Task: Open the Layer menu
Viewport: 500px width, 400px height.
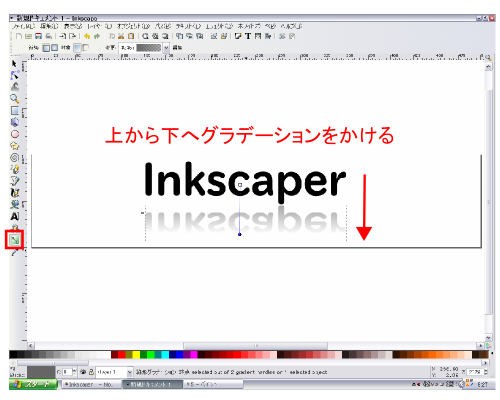Action: point(99,26)
